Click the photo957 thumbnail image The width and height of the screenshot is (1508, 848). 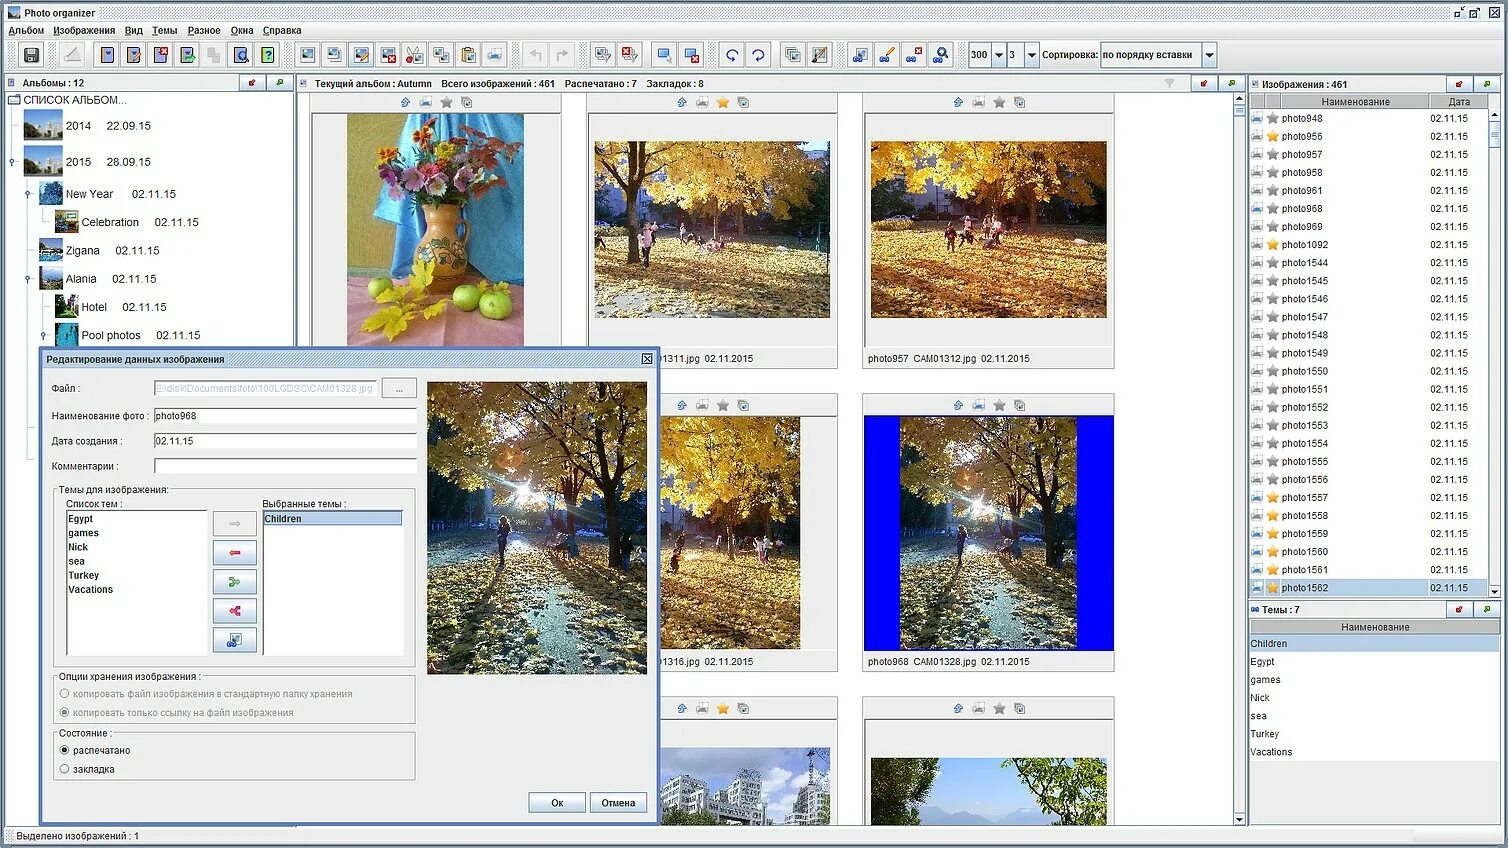click(x=988, y=229)
